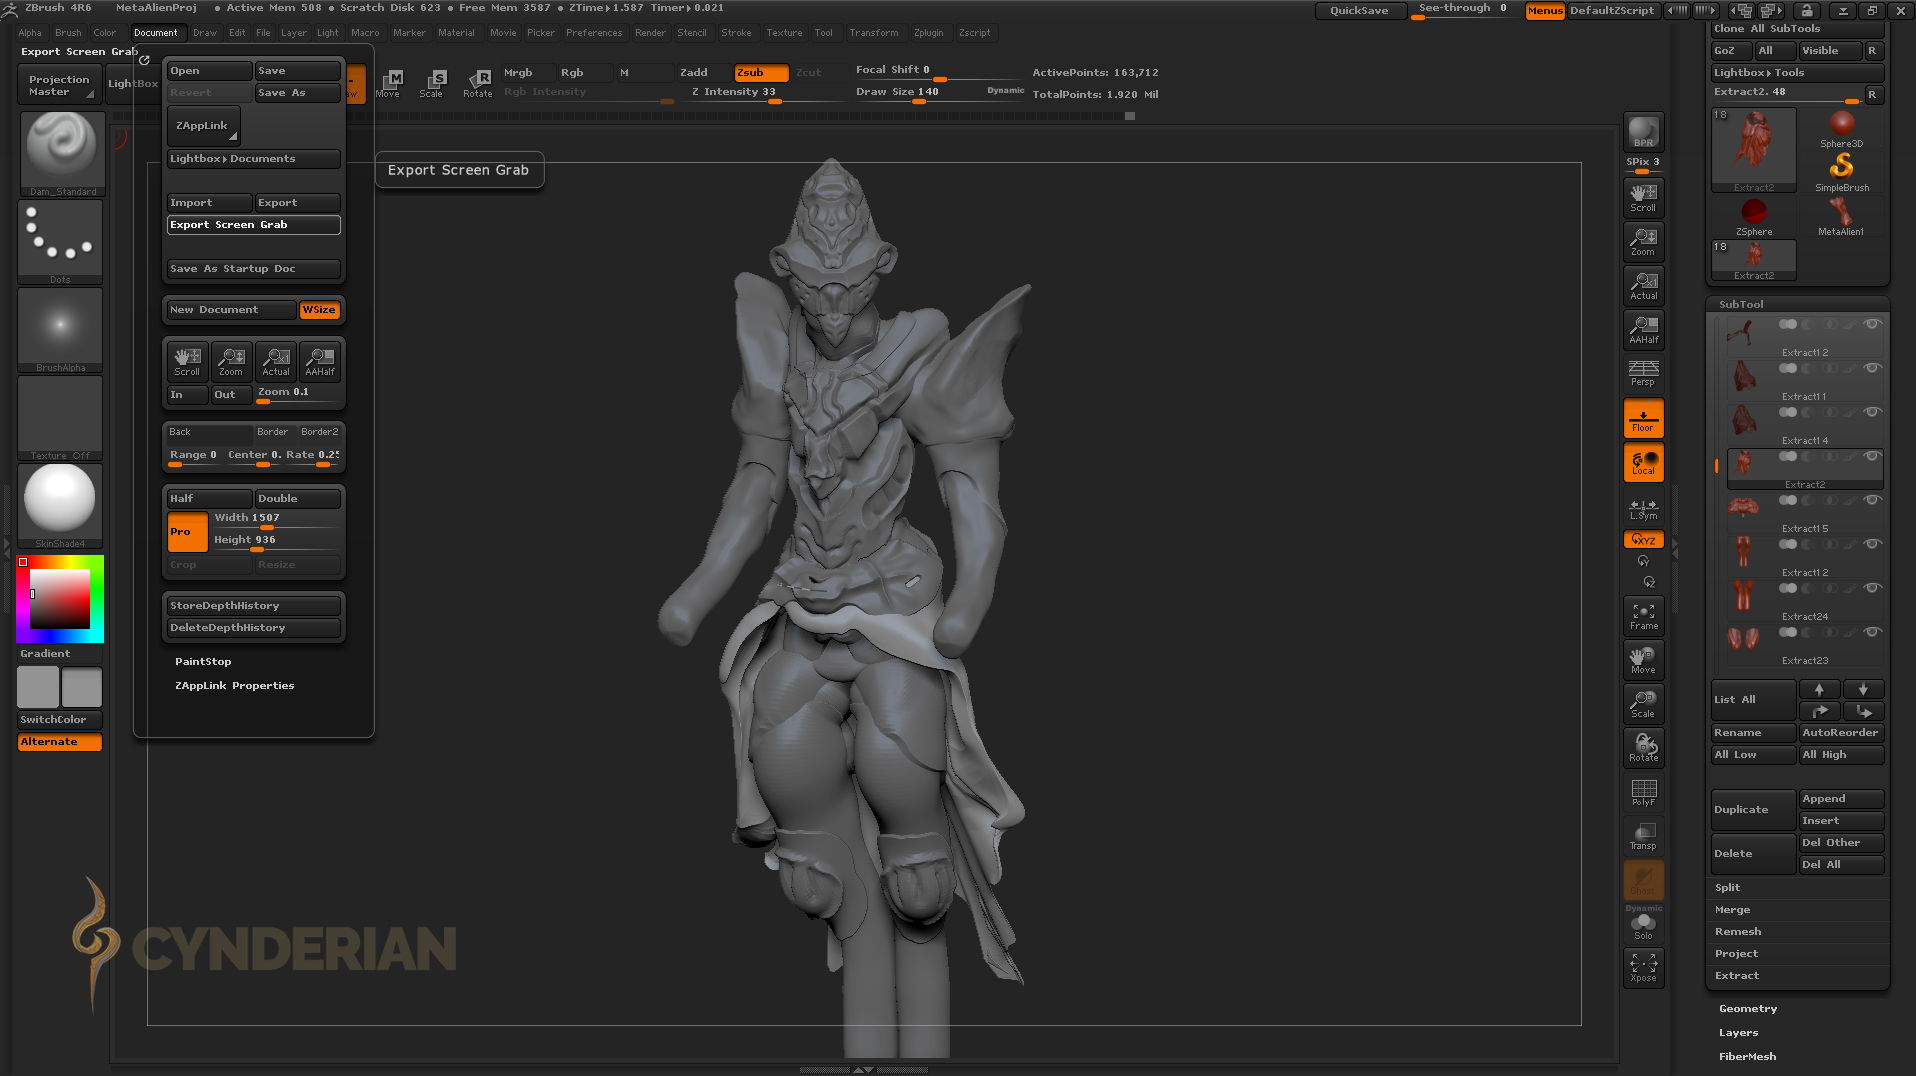Screen dimensions: 1916x1076
Task: Open the Transform menu
Action: [874, 33]
